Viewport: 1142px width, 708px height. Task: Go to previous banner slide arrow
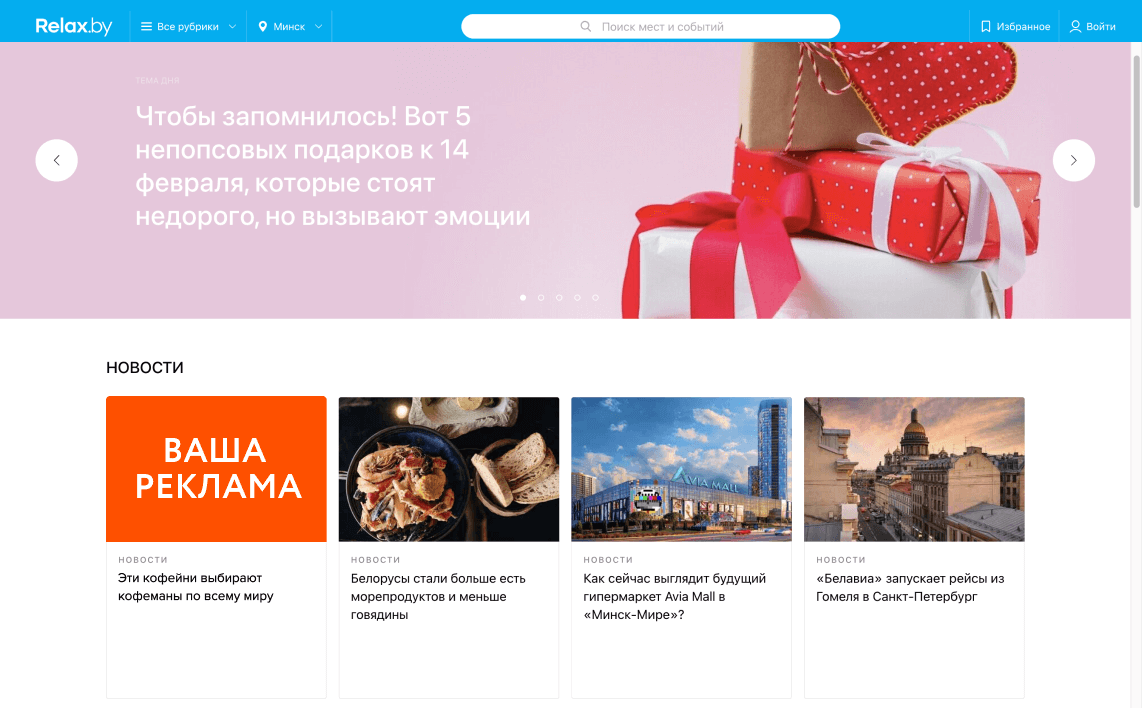(x=57, y=160)
